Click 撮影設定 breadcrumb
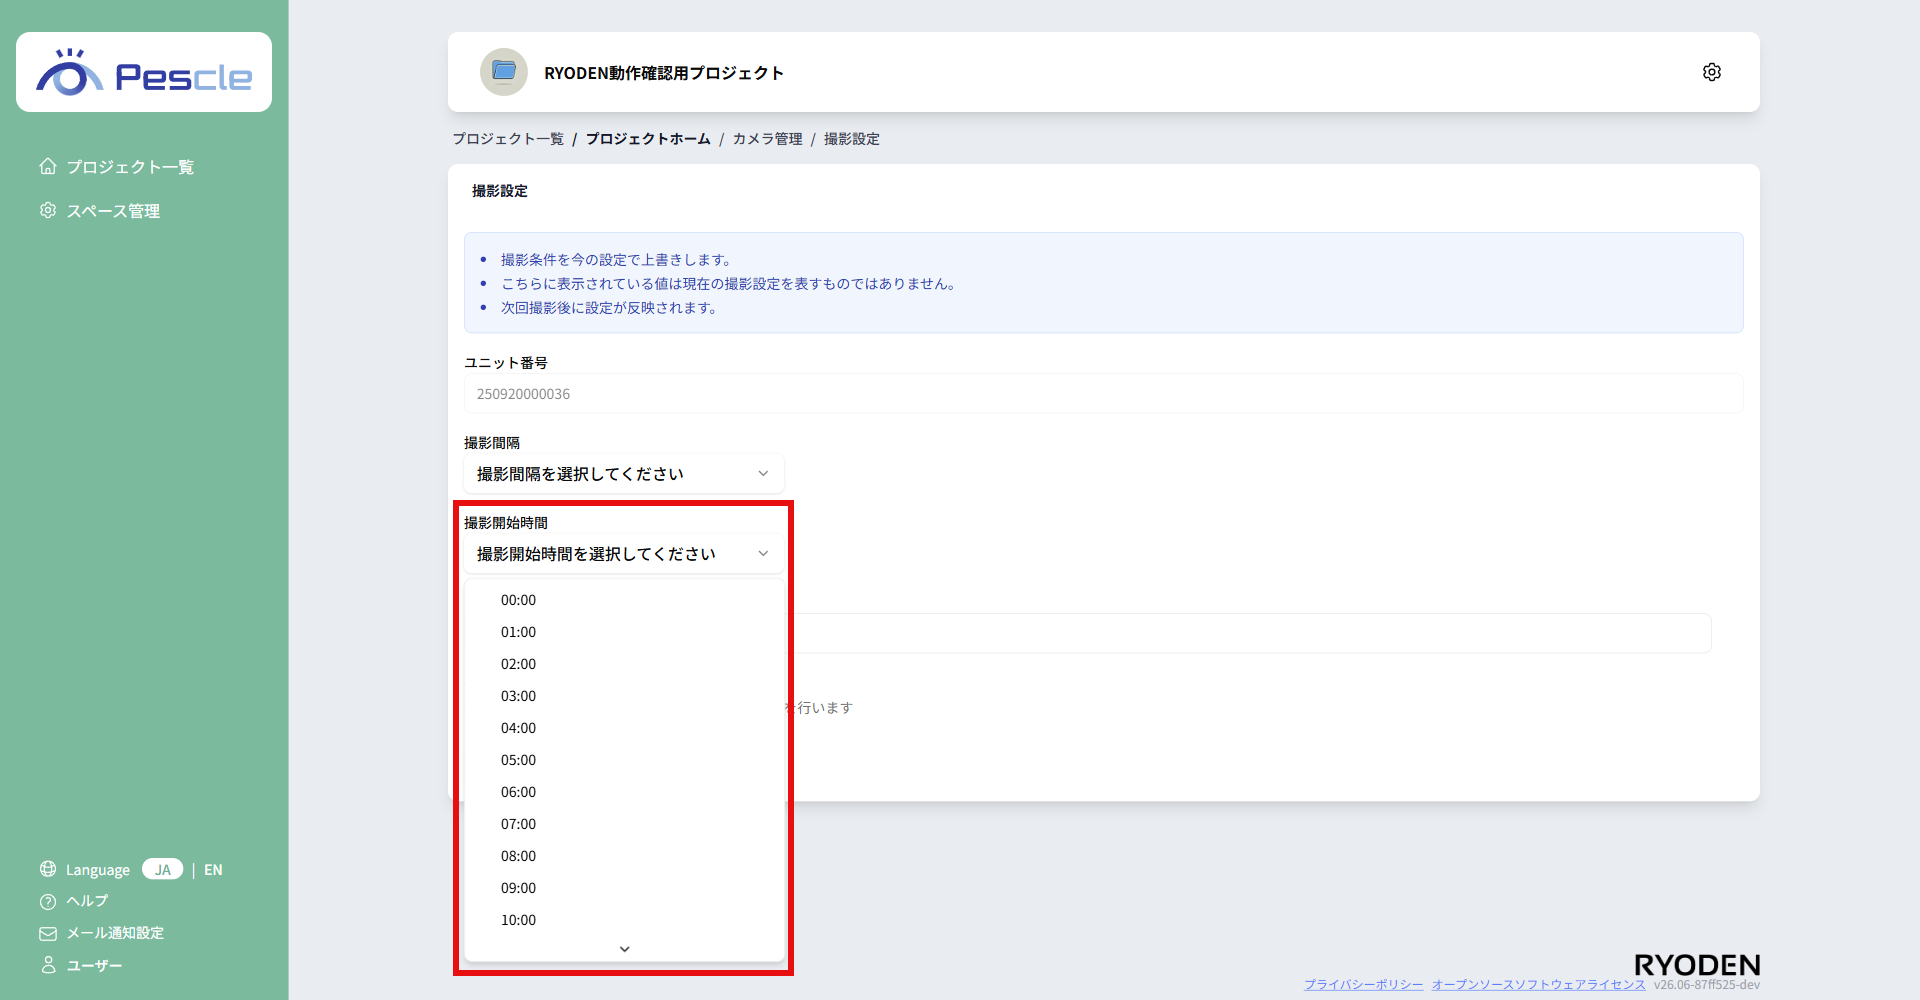The height and width of the screenshot is (1000, 1920). click(852, 139)
